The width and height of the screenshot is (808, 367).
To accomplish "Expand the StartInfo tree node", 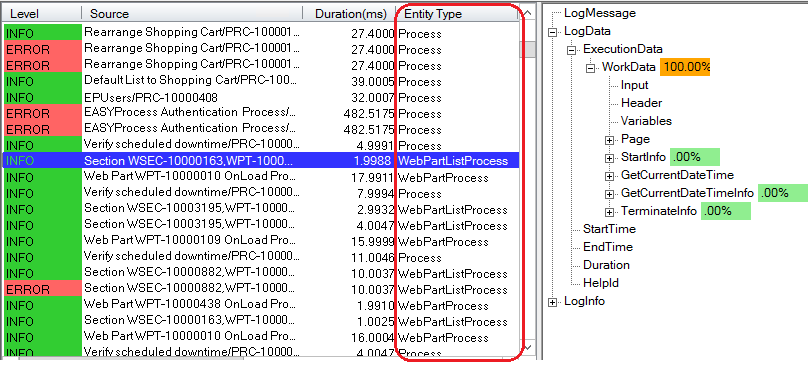I will (x=610, y=158).
